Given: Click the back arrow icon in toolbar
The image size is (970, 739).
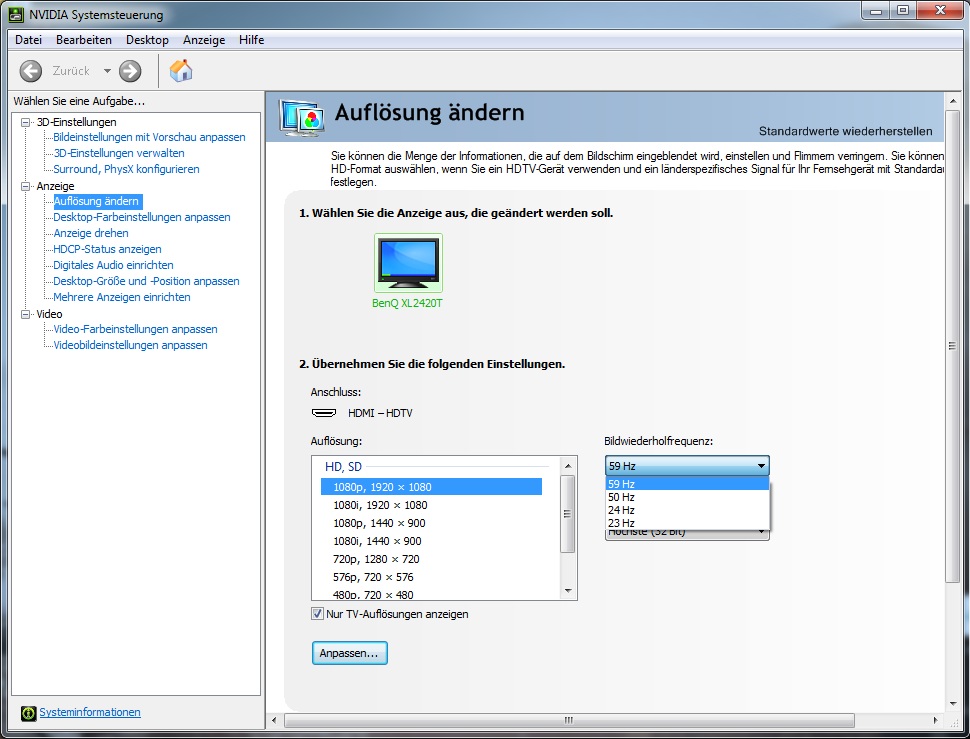Looking at the screenshot, I should pyautogui.click(x=31, y=71).
